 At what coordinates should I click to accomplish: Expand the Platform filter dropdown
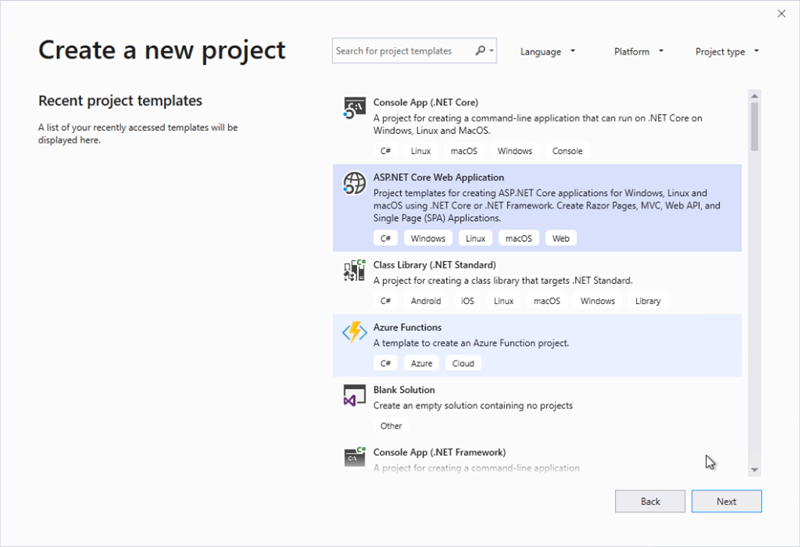point(638,52)
